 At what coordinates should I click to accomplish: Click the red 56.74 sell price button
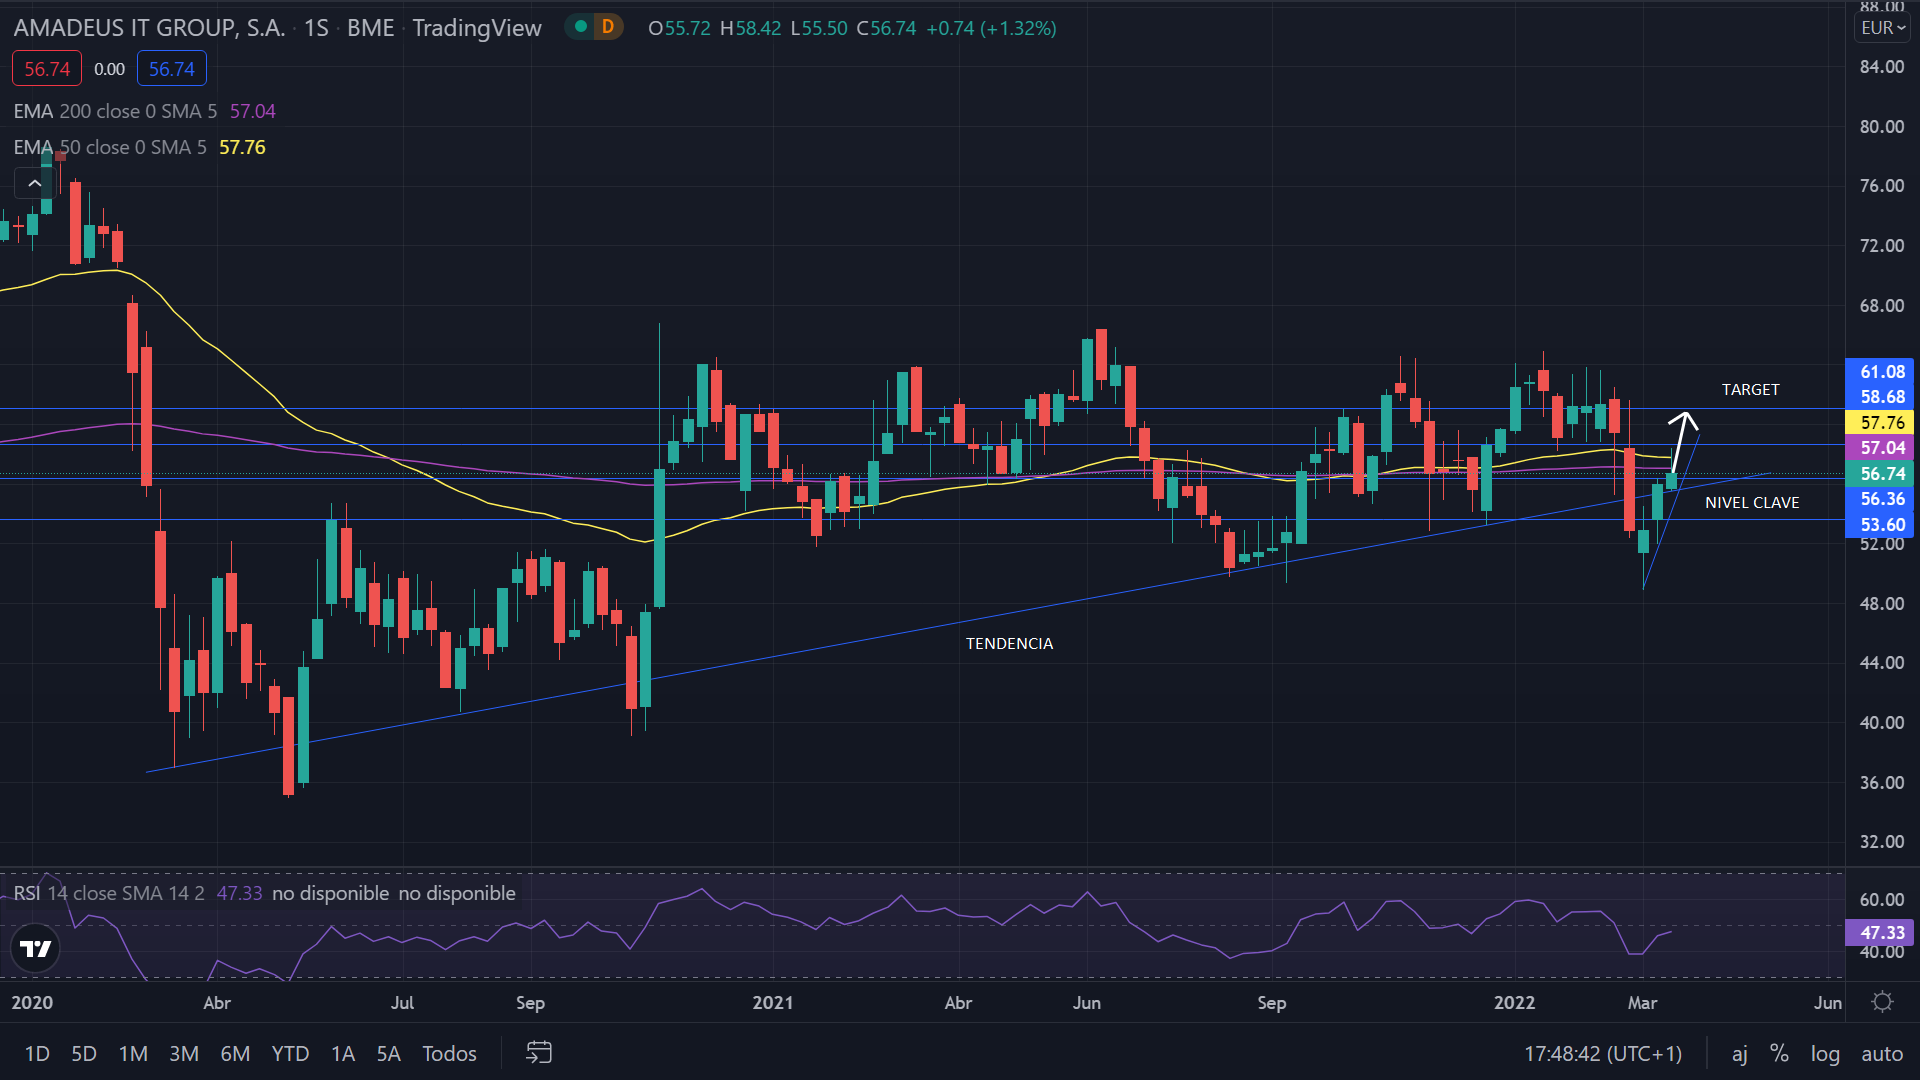[47, 69]
